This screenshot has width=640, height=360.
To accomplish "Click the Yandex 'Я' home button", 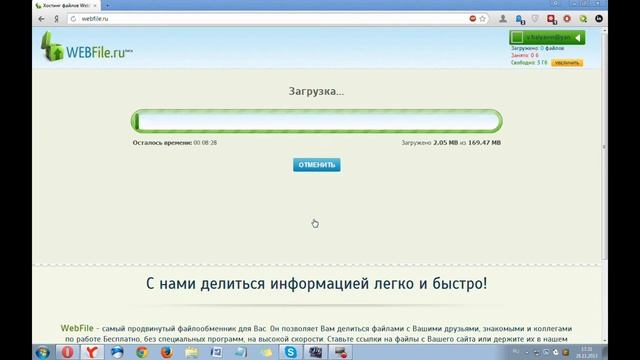I will (56, 19).
